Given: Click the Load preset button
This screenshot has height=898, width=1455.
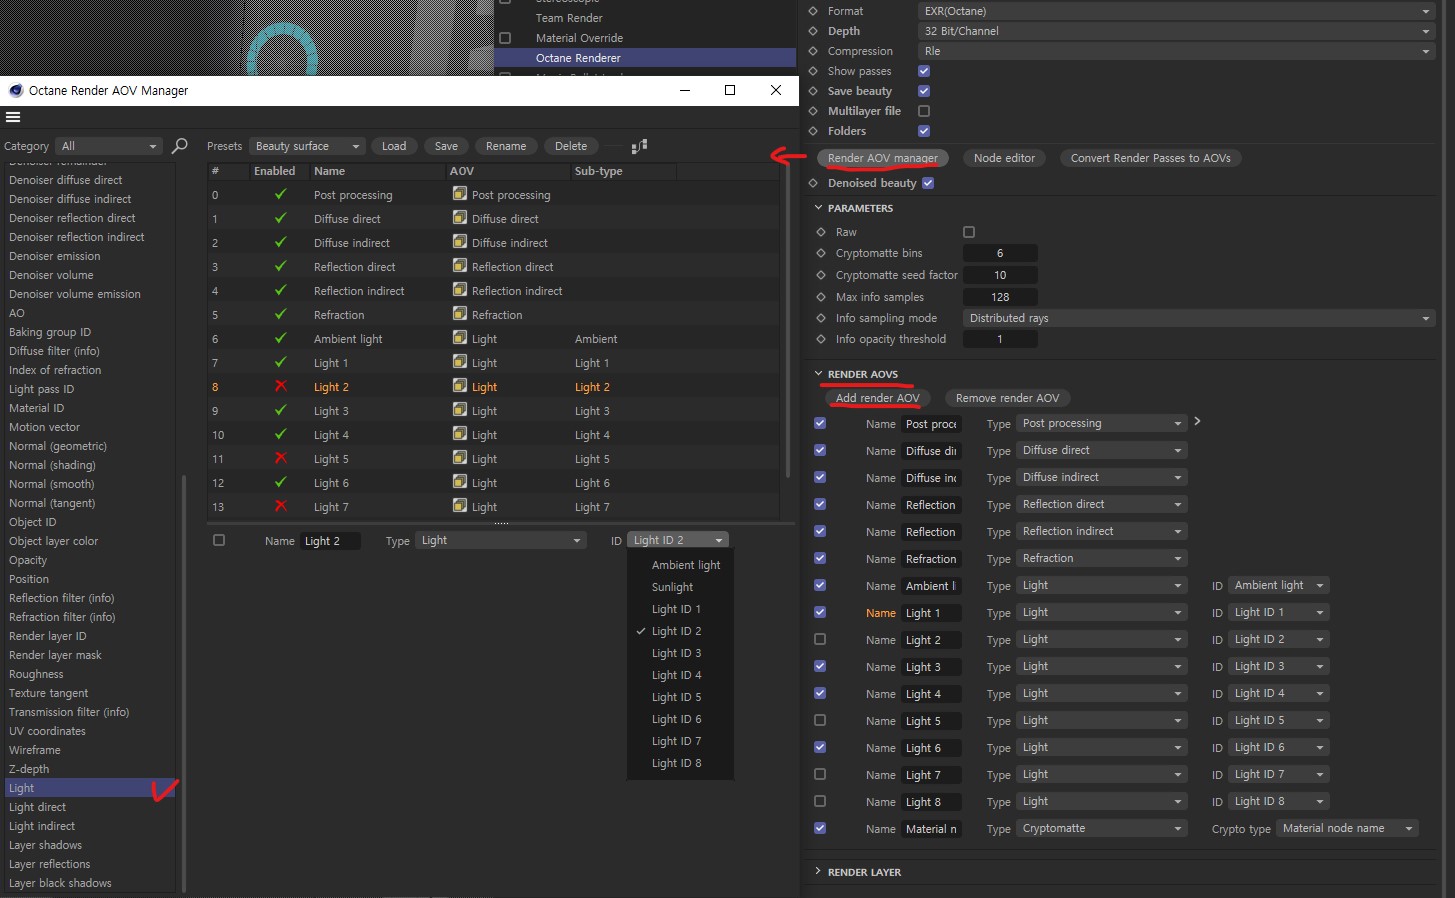Looking at the screenshot, I should click(394, 146).
